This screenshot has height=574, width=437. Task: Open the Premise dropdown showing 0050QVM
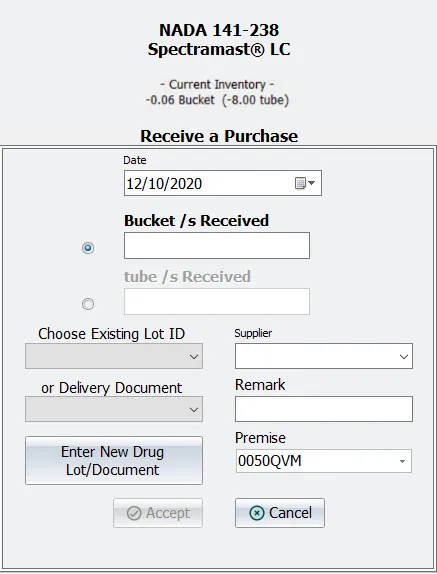click(x=324, y=461)
